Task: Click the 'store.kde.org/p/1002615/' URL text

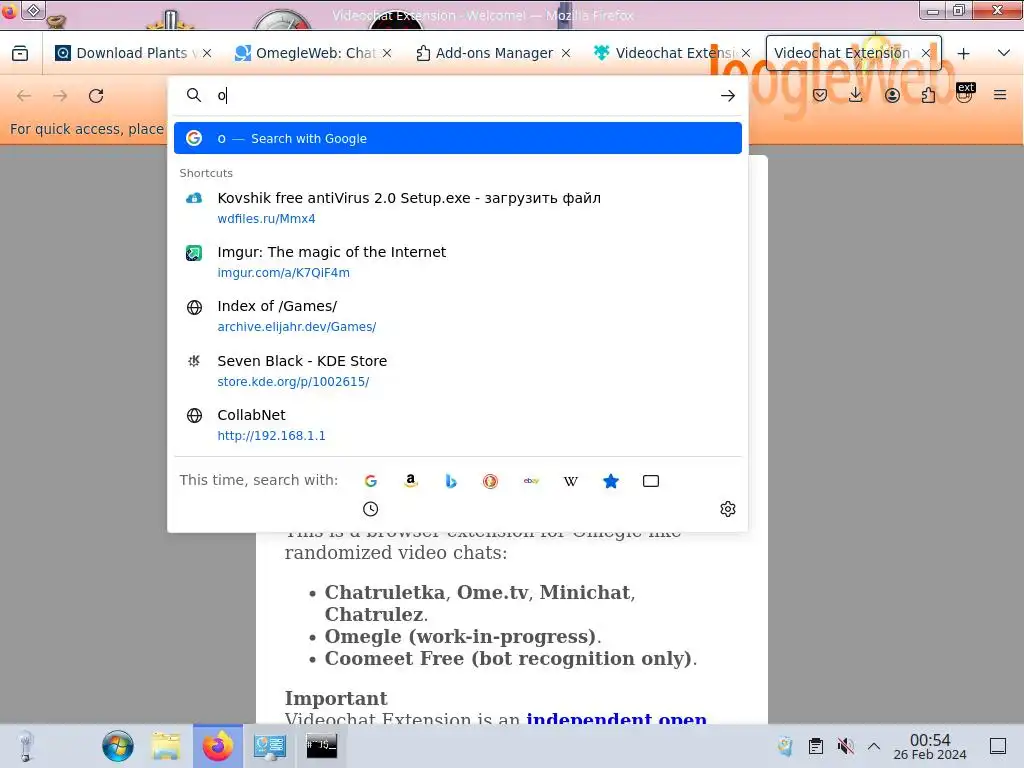Action: (293, 381)
